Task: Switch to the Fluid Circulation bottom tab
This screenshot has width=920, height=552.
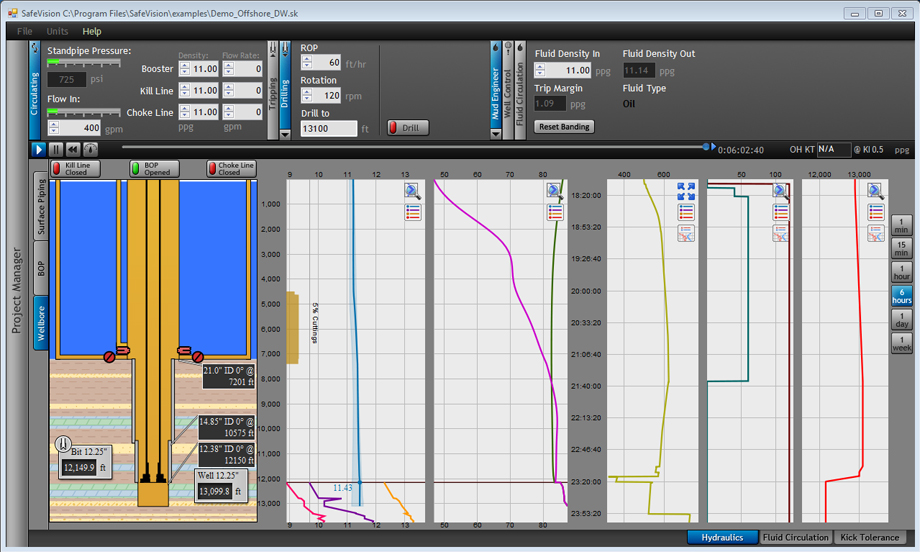Action: (795, 537)
